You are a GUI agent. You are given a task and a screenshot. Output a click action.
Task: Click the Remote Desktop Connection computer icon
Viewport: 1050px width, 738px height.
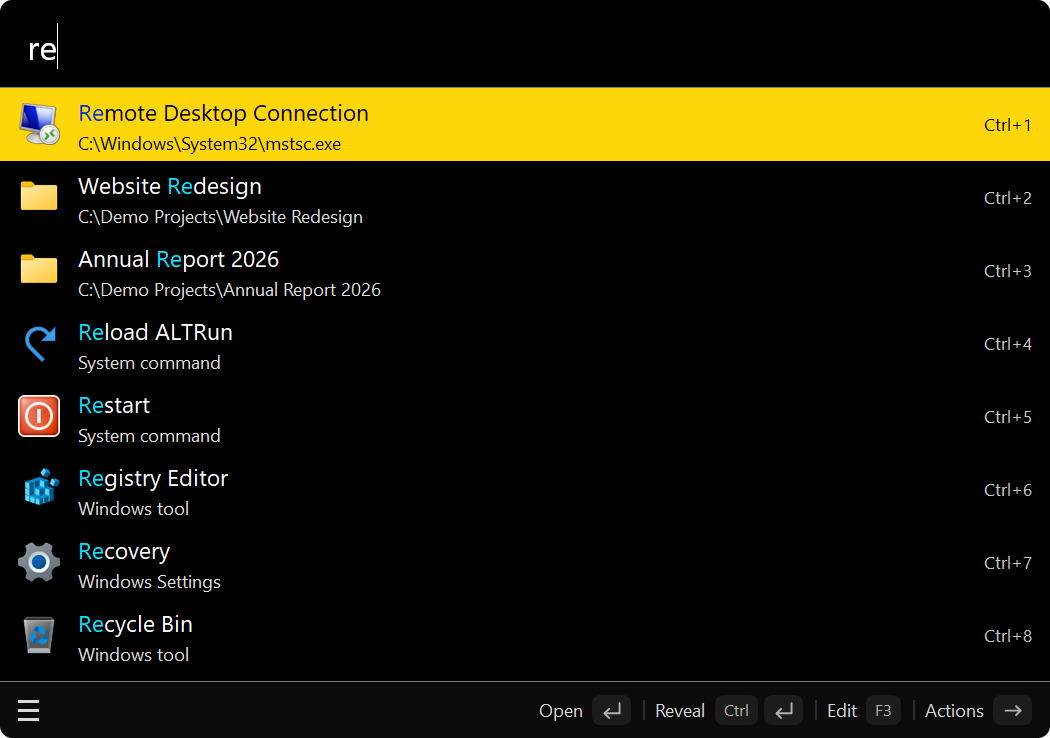point(39,124)
